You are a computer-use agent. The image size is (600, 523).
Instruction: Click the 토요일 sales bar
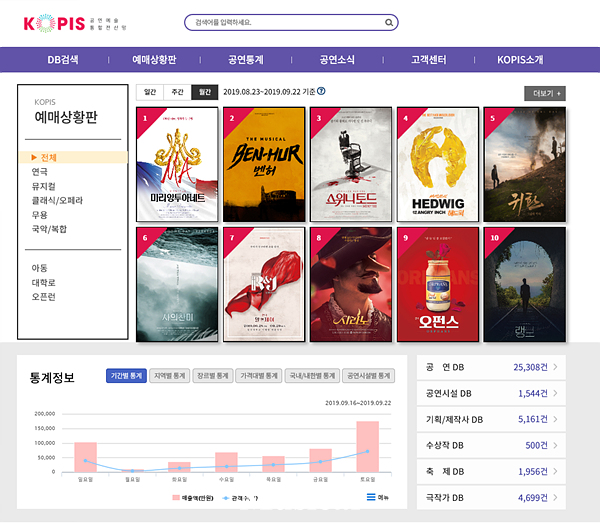(x=368, y=446)
